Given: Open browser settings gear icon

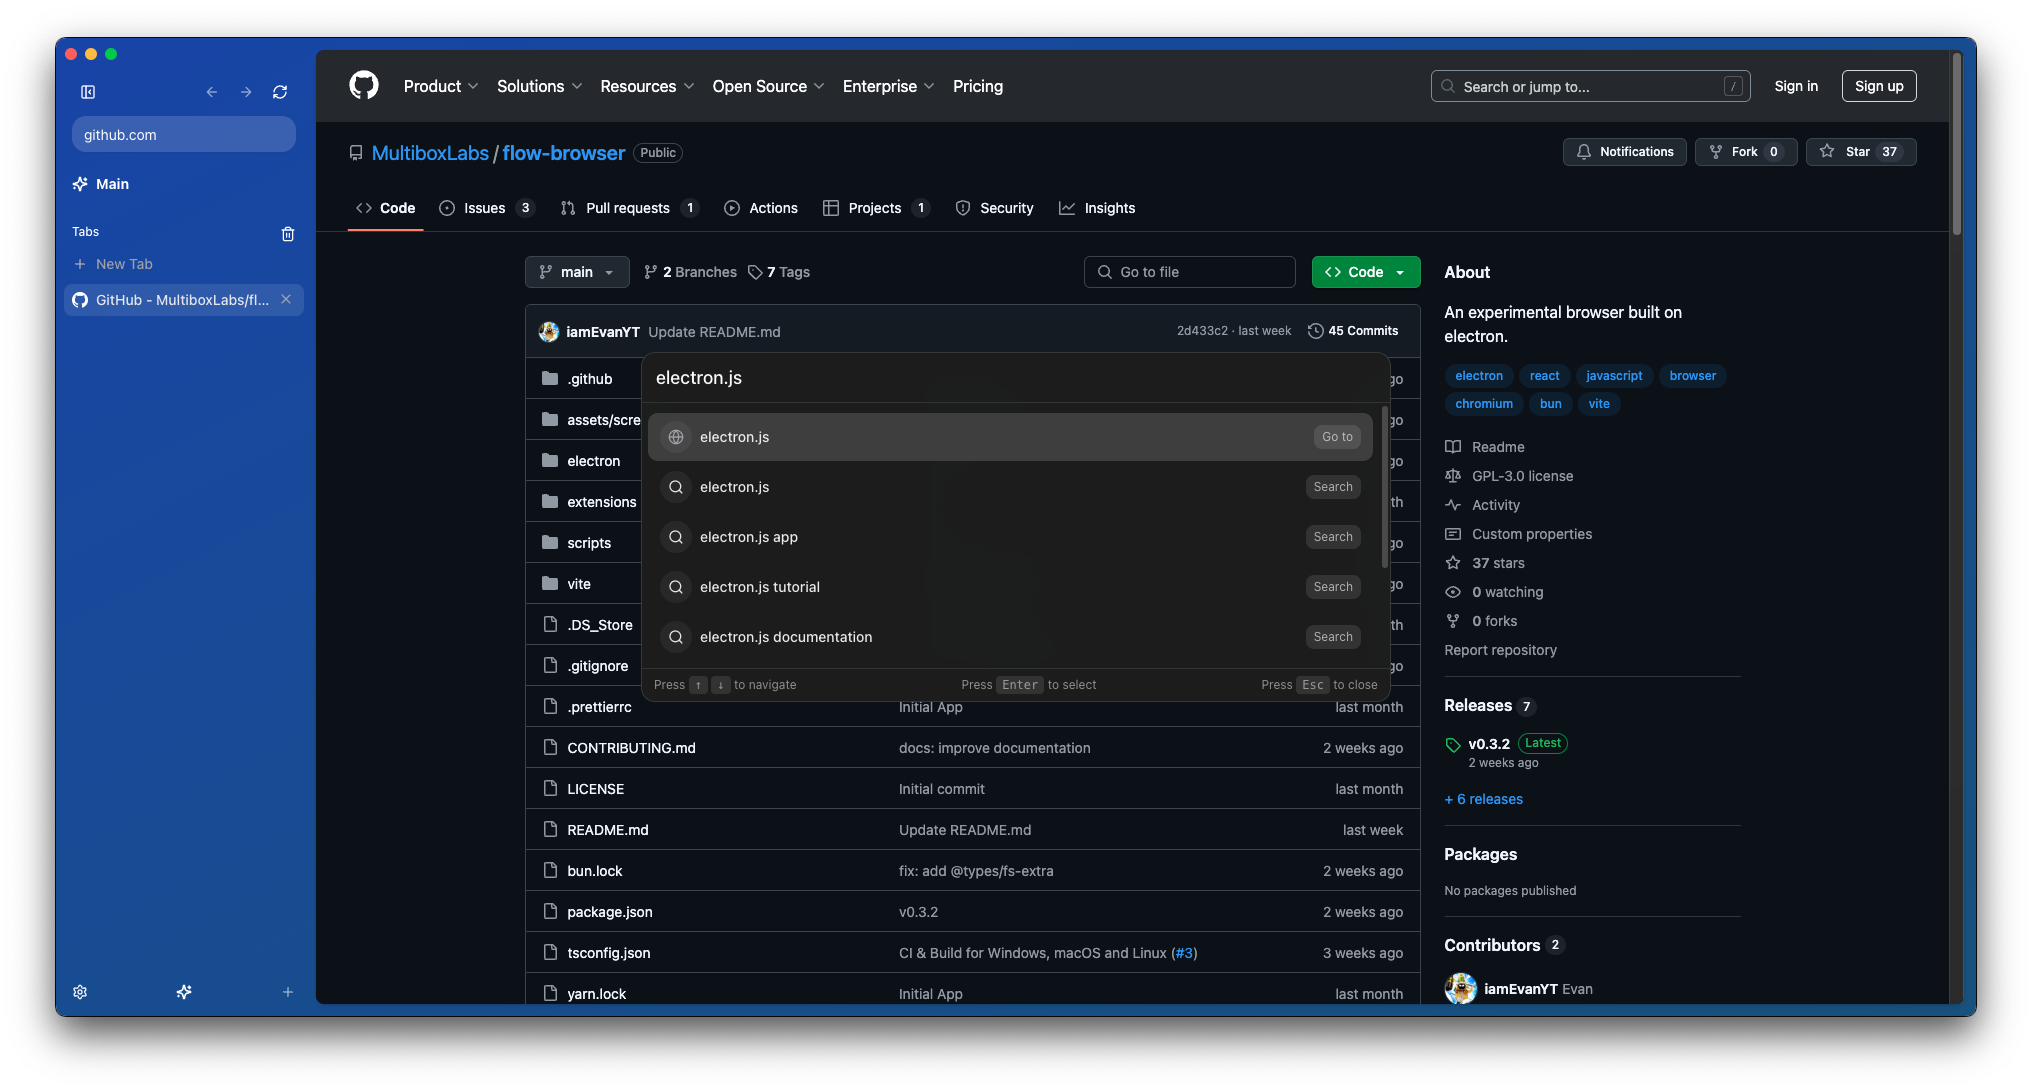Looking at the screenshot, I should 80,992.
